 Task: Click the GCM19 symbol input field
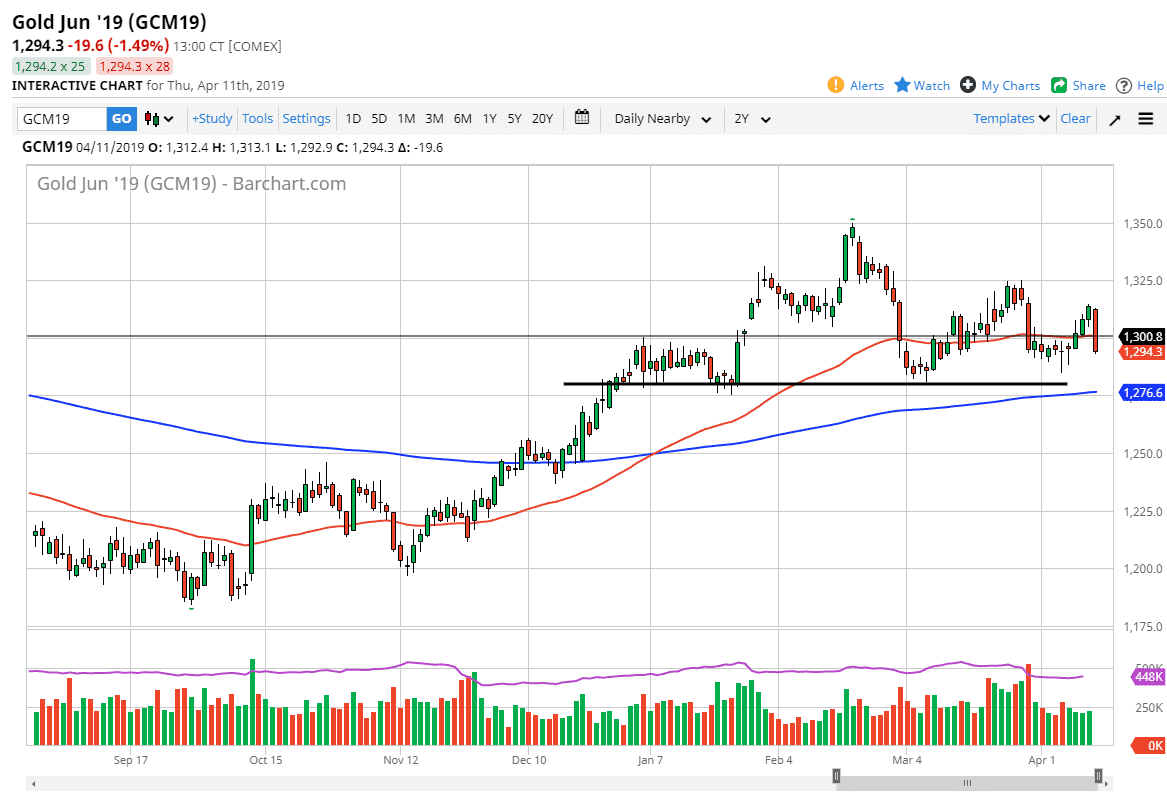62,119
